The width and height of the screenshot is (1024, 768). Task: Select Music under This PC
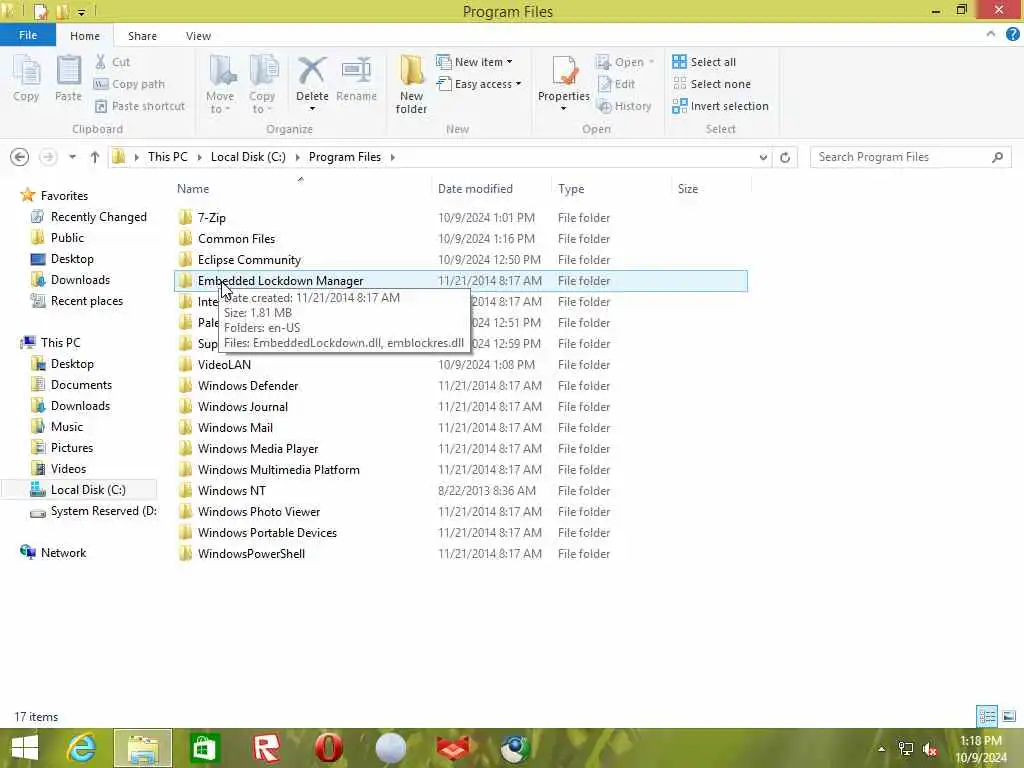[x=57, y=426]
